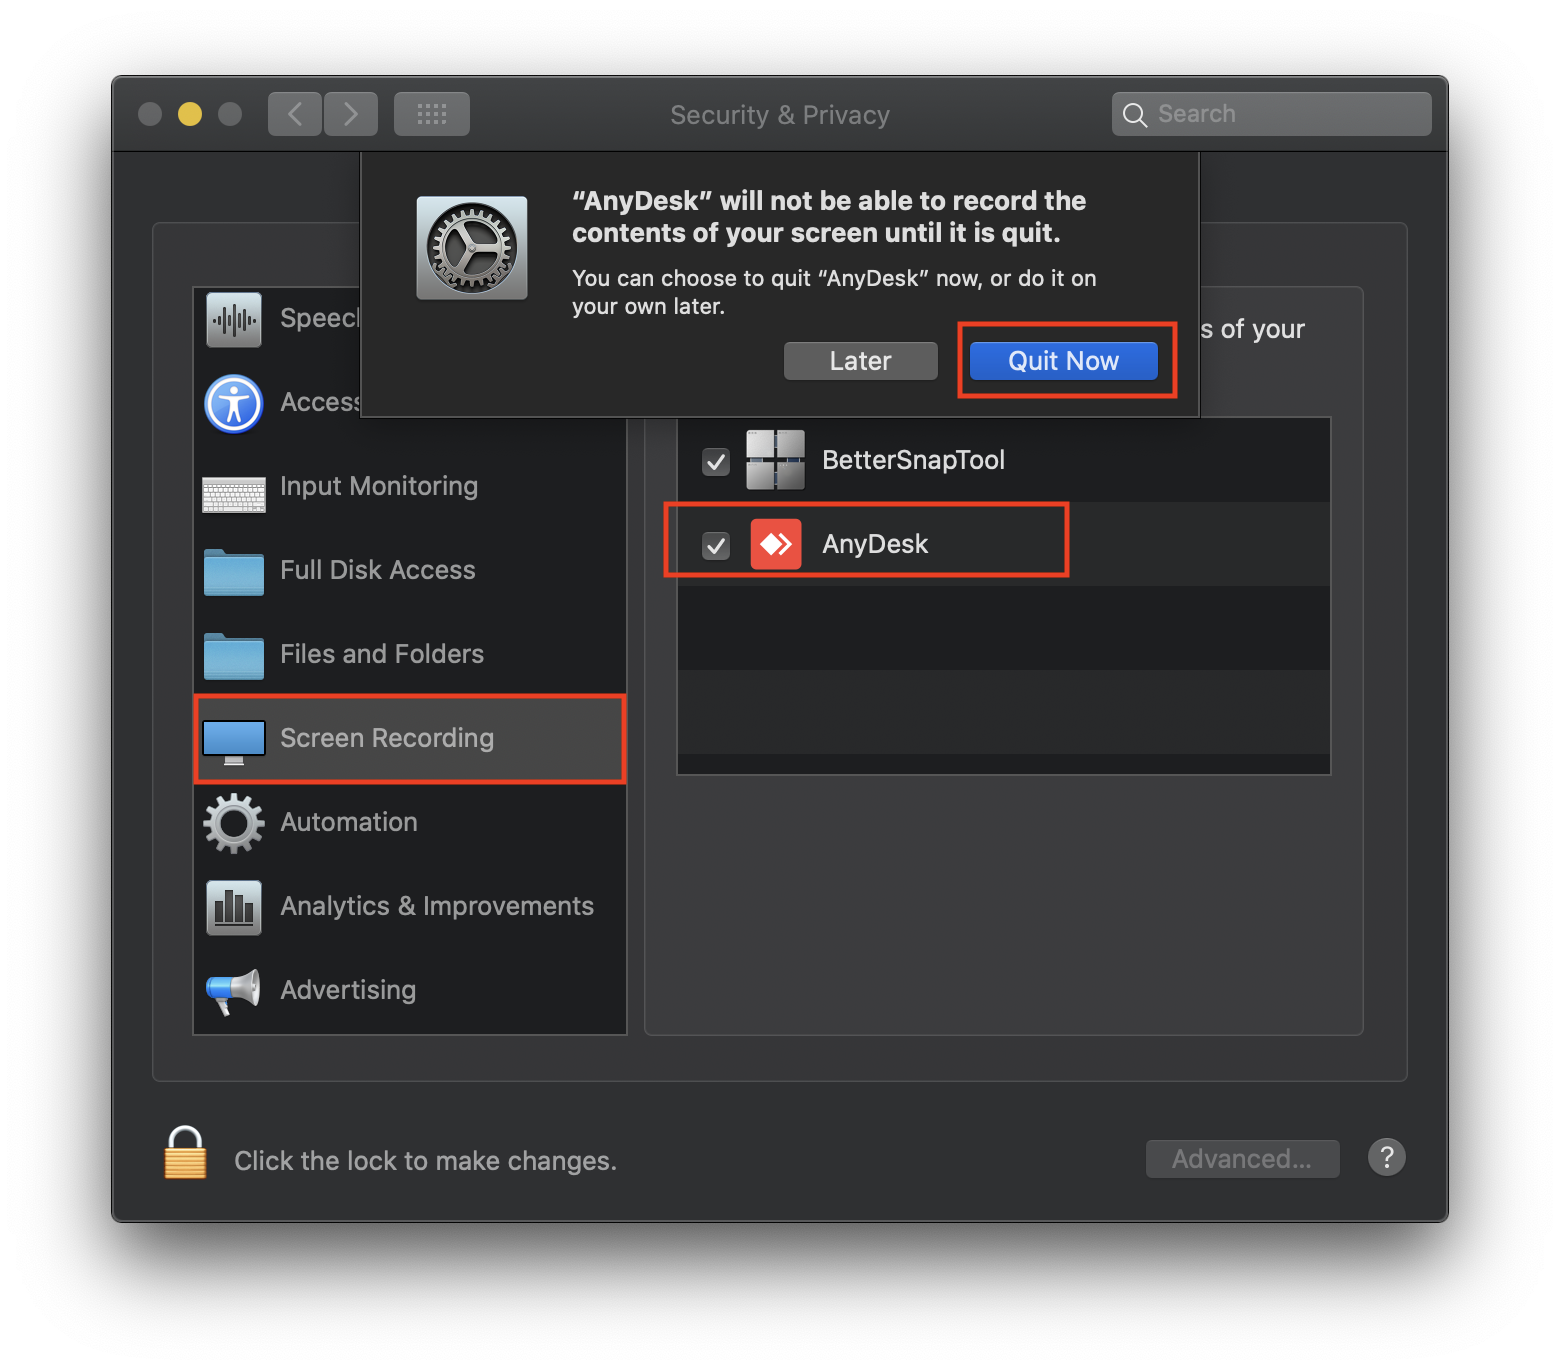The image size is (1560, 1370).
Task: Select Files and Folders category
Action: (x=382, y=654)
